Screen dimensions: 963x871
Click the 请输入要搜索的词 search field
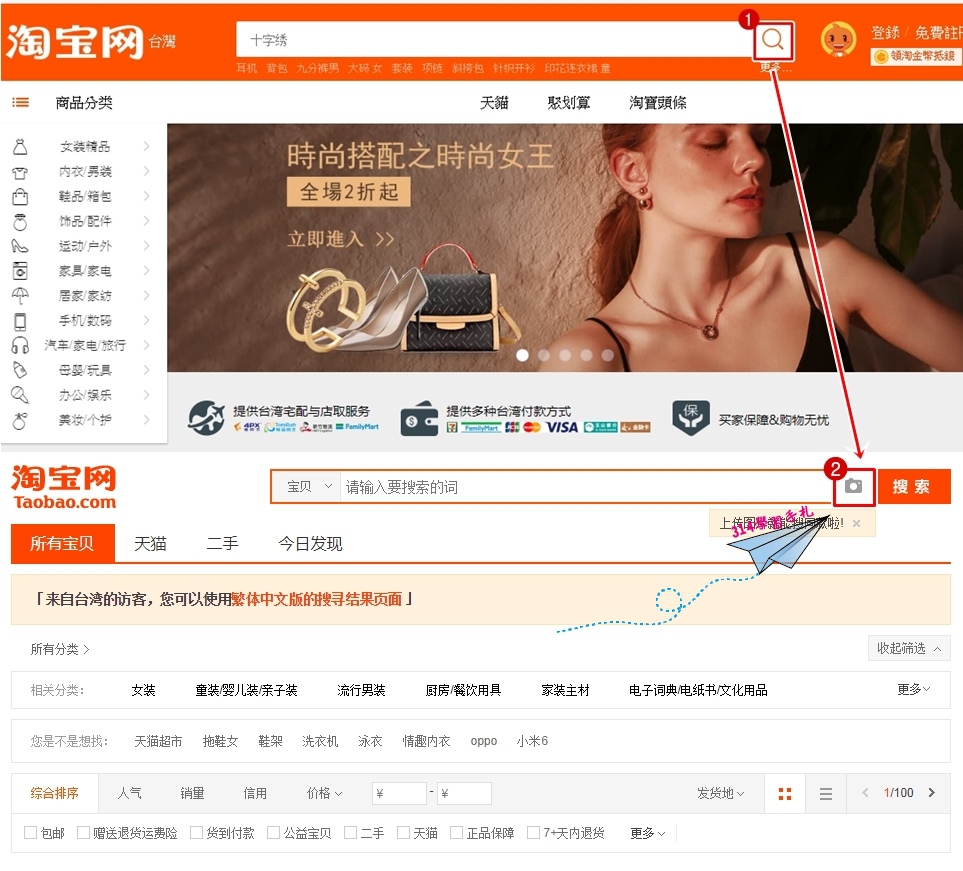[x=585, y=487]
